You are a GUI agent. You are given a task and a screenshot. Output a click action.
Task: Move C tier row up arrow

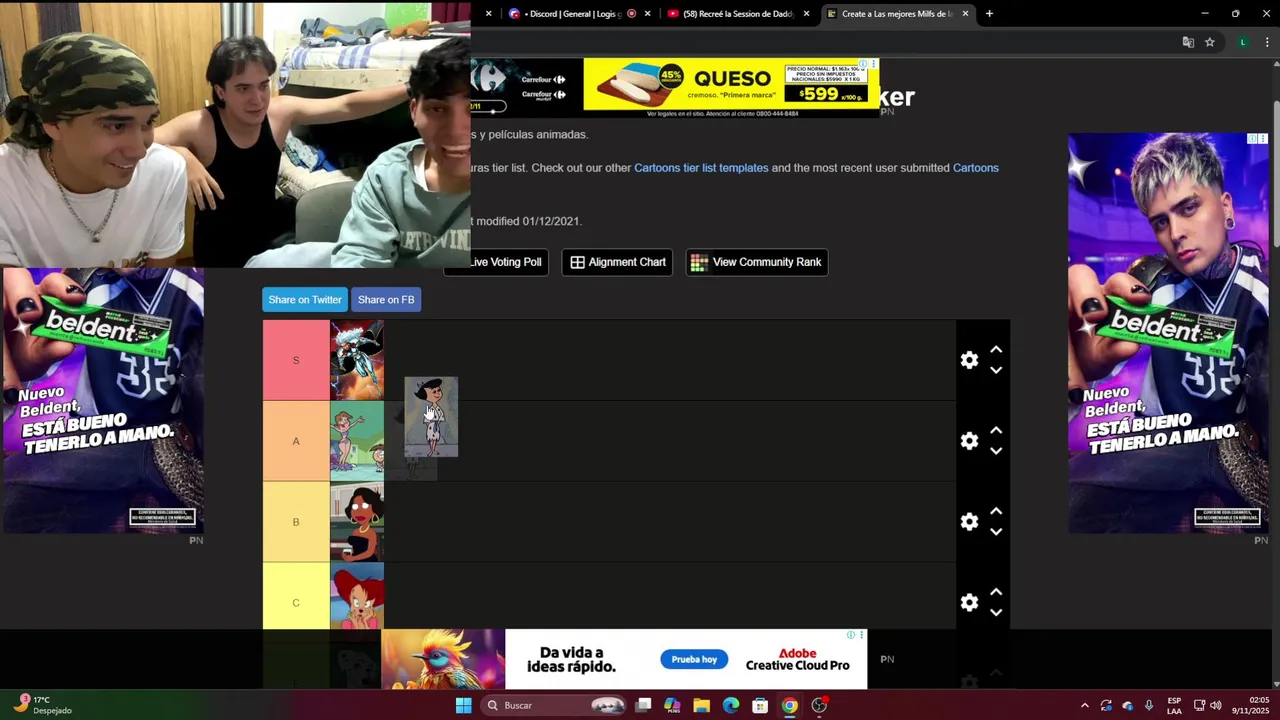tap(996, 593)
